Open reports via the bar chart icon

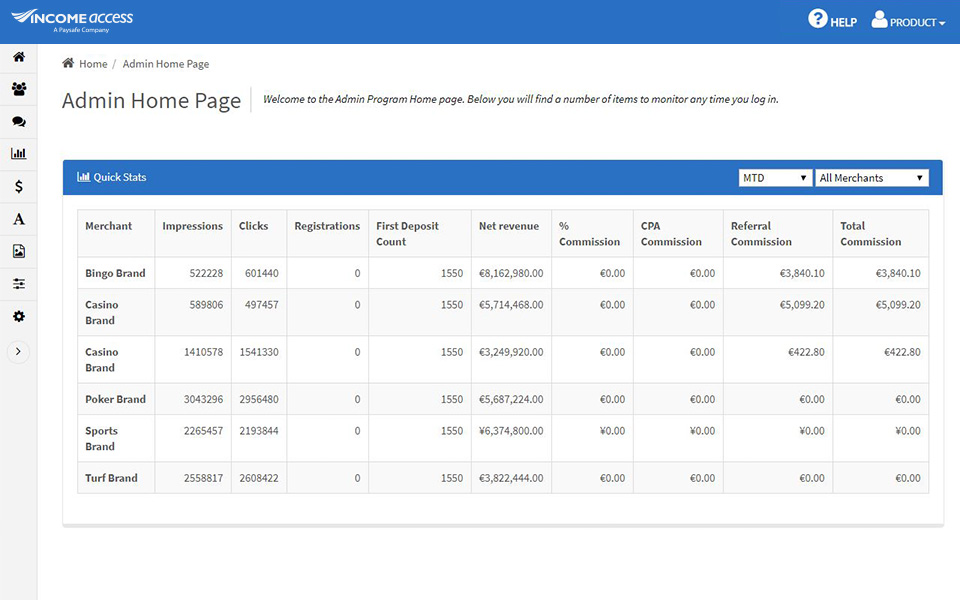(x=18, y=153)
